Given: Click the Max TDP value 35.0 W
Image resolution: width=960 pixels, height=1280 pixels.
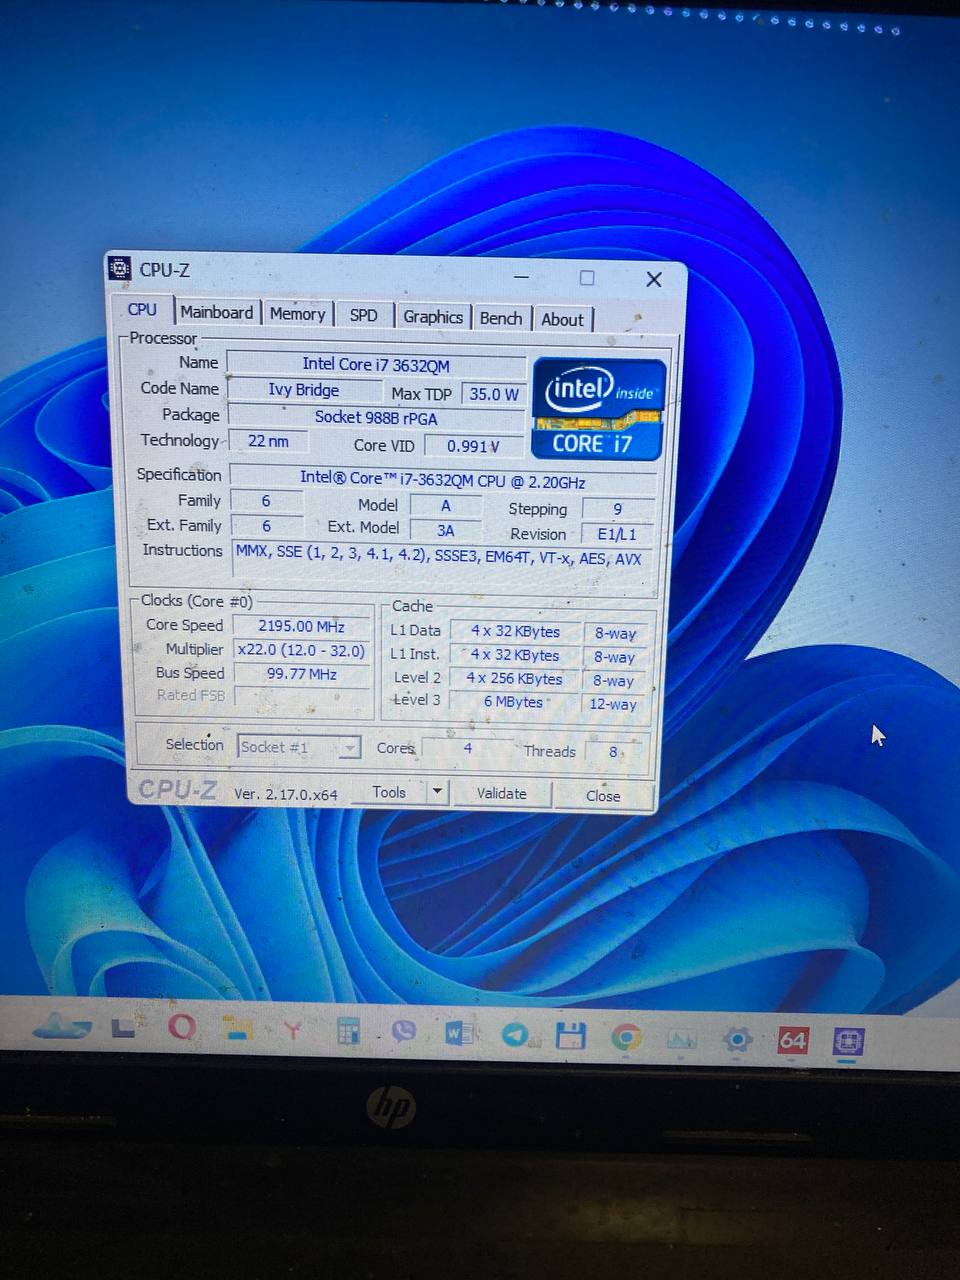Looking at the screenshot, I should (494, 394).
